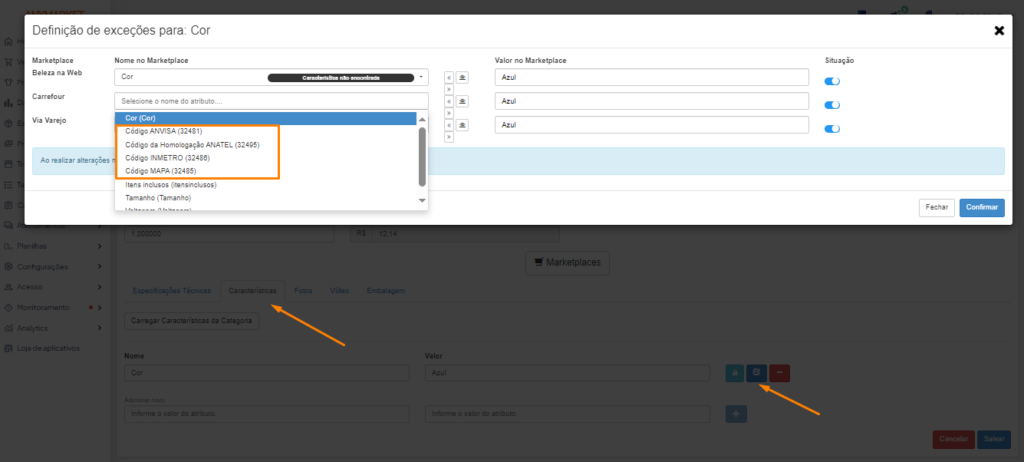
Task: Click the Monitoramento icon in sidebar
Action: pyautogui.click(x=8, y=307)
